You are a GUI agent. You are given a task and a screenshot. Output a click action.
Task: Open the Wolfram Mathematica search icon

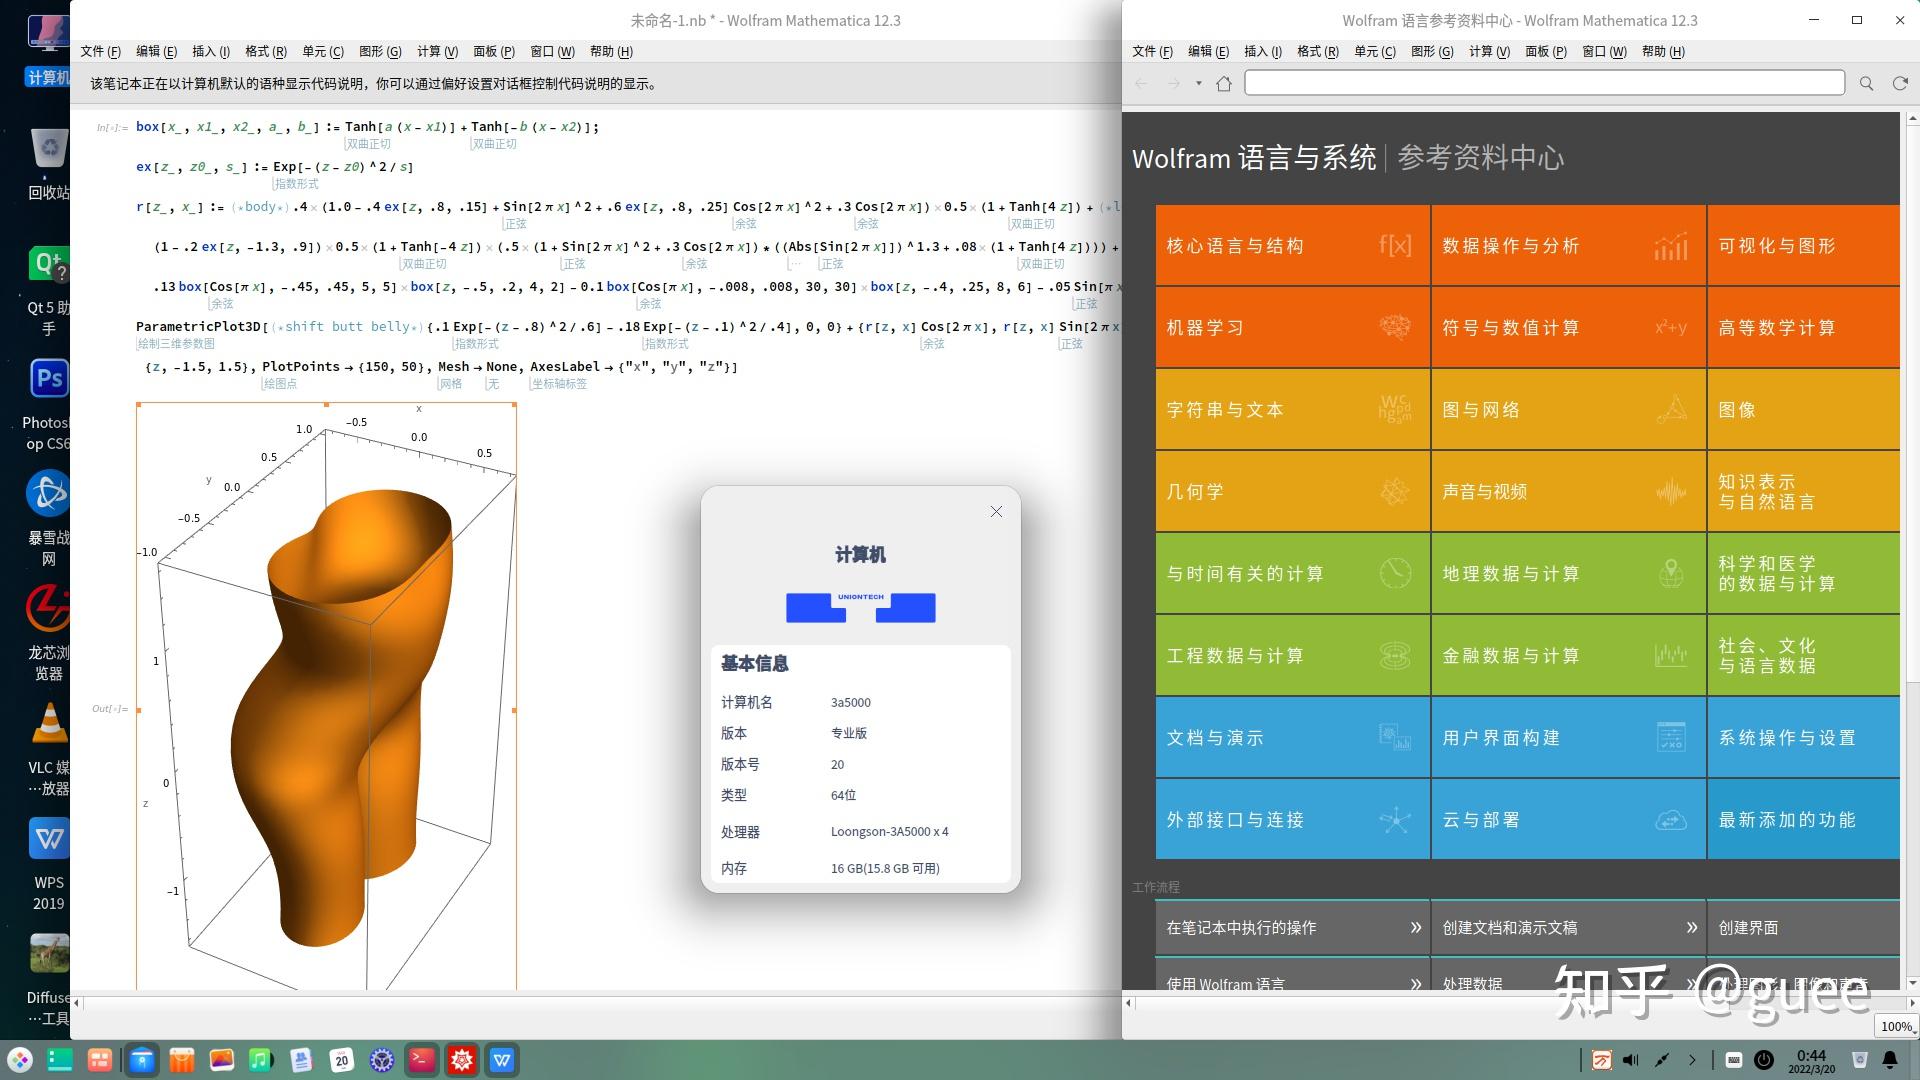tap(1866, 83)
